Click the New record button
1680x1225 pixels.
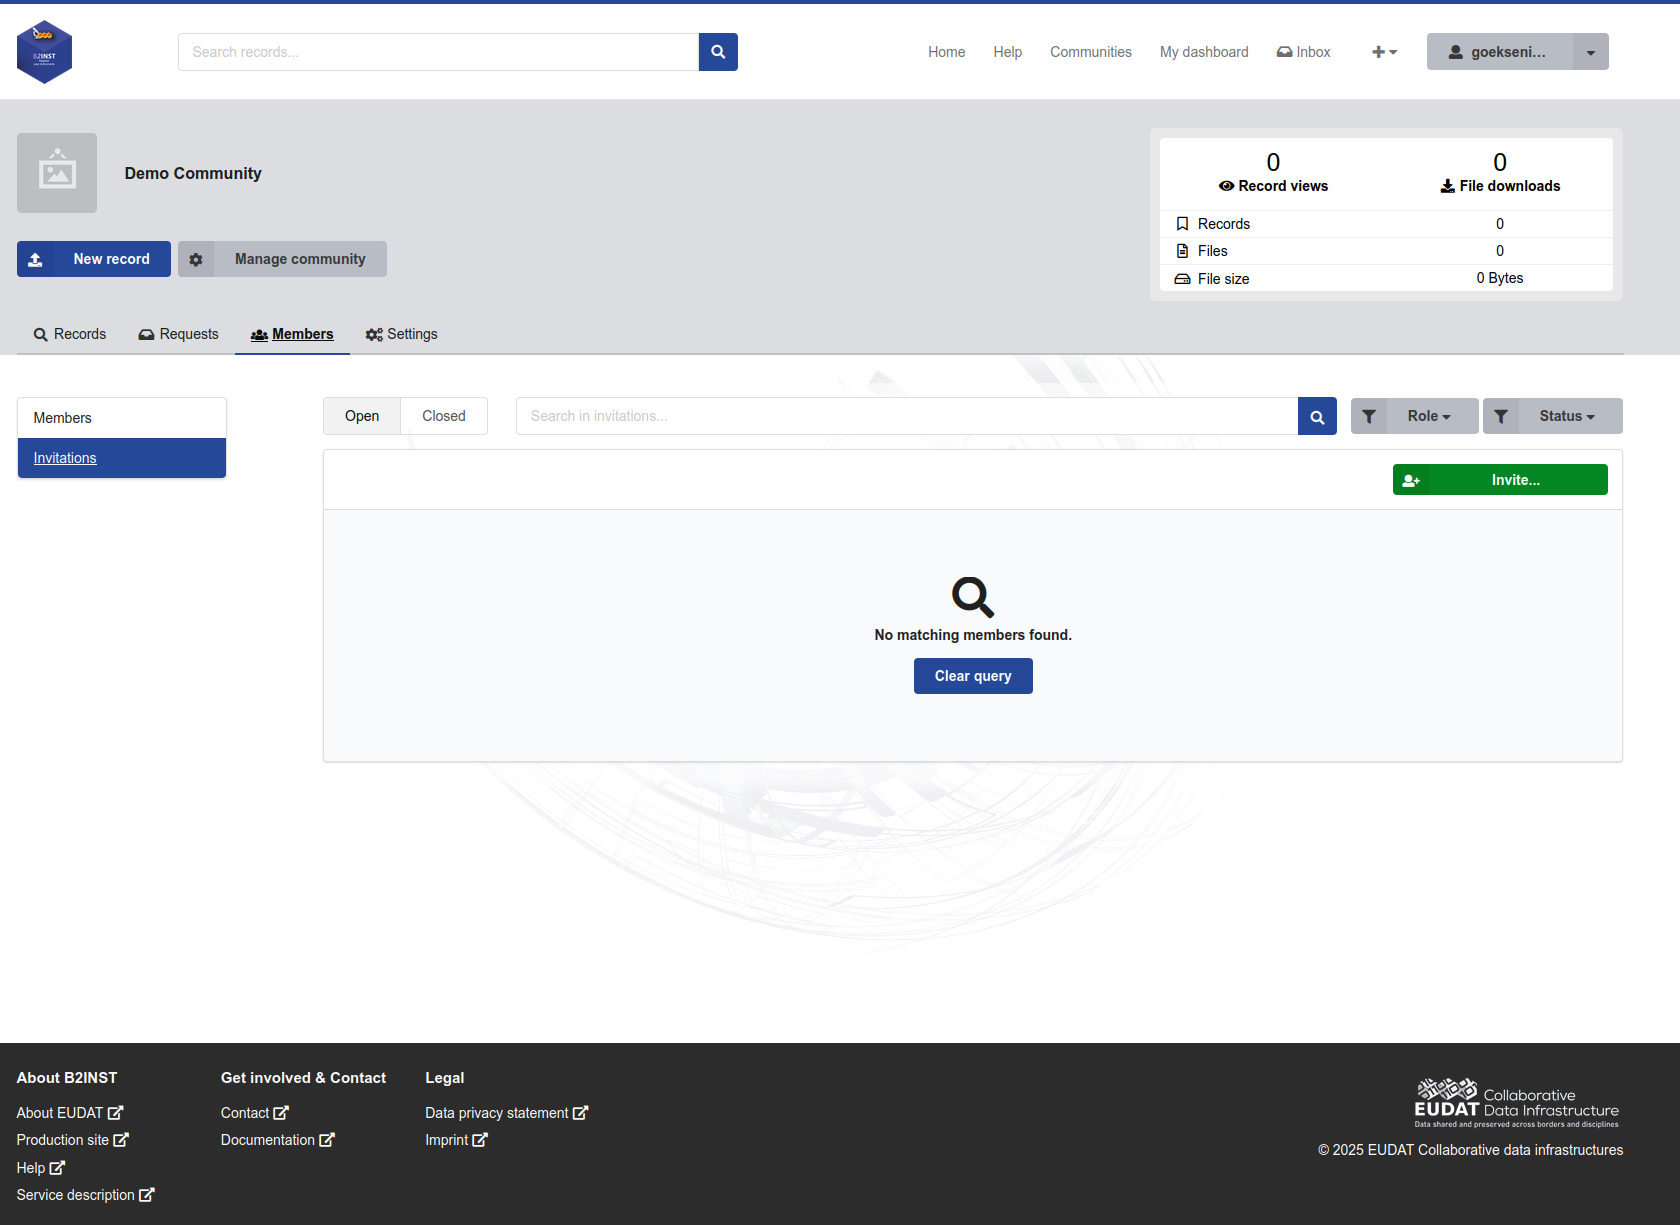[94, 259]
